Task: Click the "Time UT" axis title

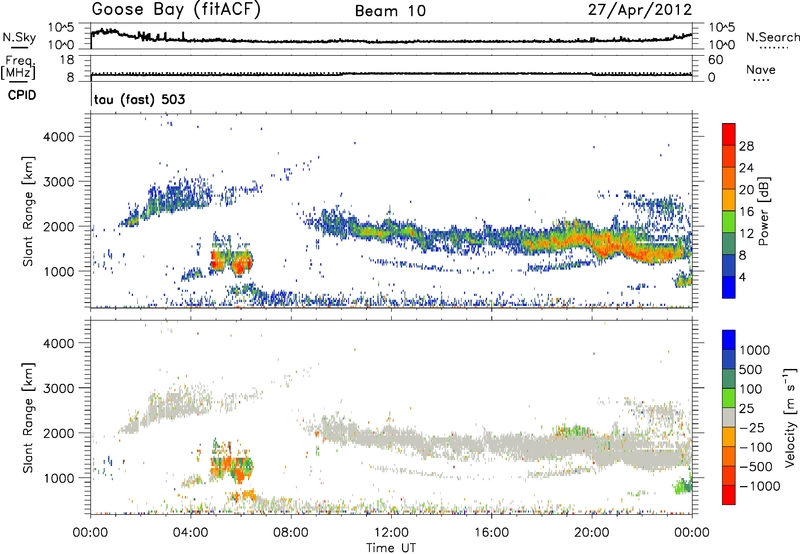Action: click(x=391, y=547)
